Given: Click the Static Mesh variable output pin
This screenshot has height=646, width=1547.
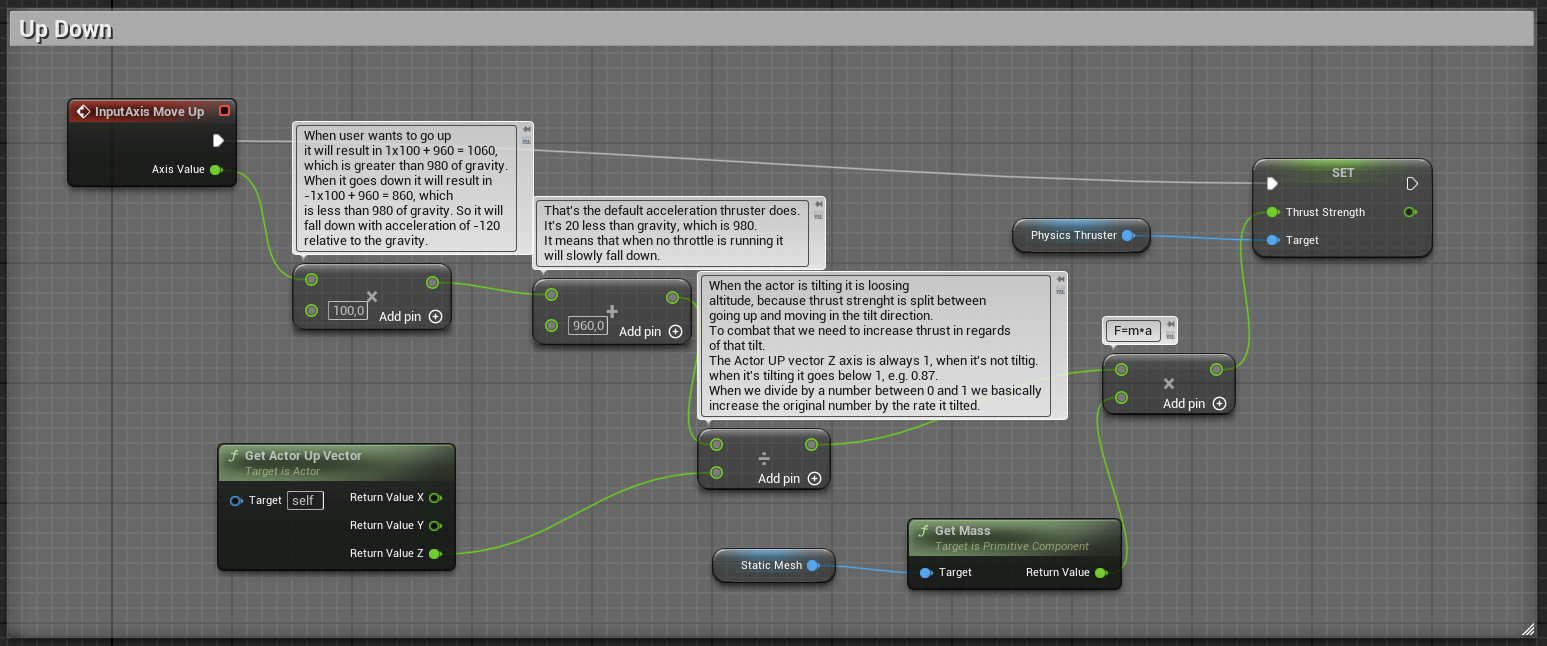Looking at the screenshot, I should pyautogui.click(x=813, y=566).
